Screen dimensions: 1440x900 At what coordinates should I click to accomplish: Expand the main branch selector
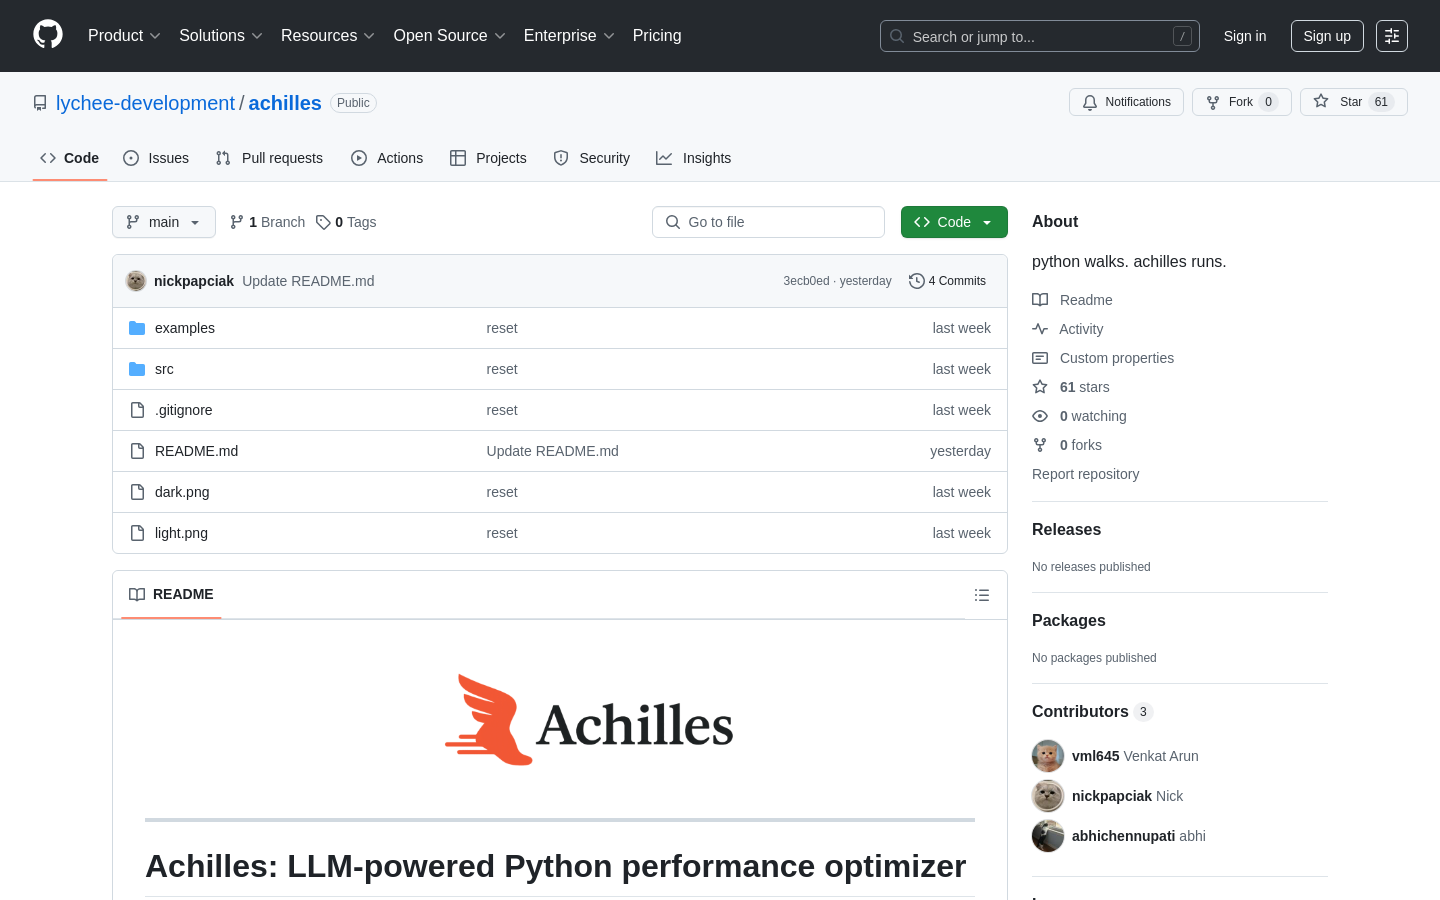pyautogui.click(x=164, y=222)
